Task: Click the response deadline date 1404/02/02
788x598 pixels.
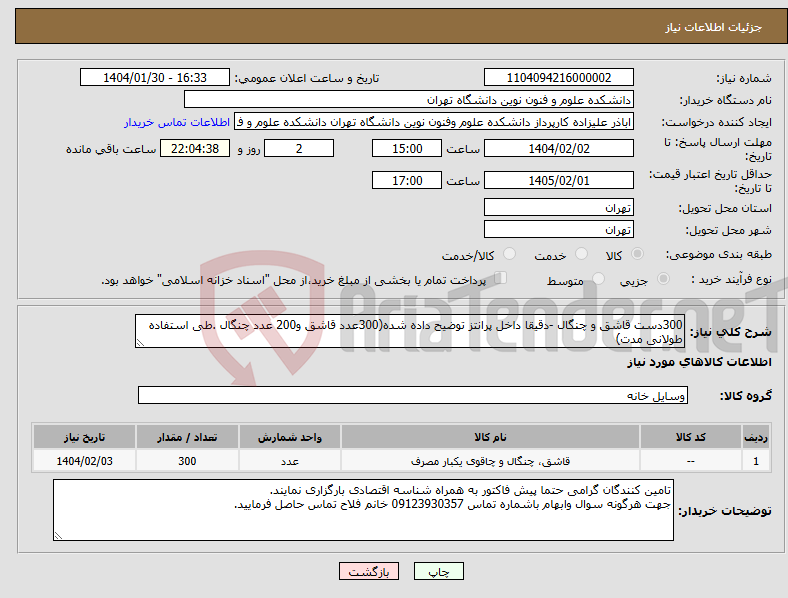Action: point(559,148)
